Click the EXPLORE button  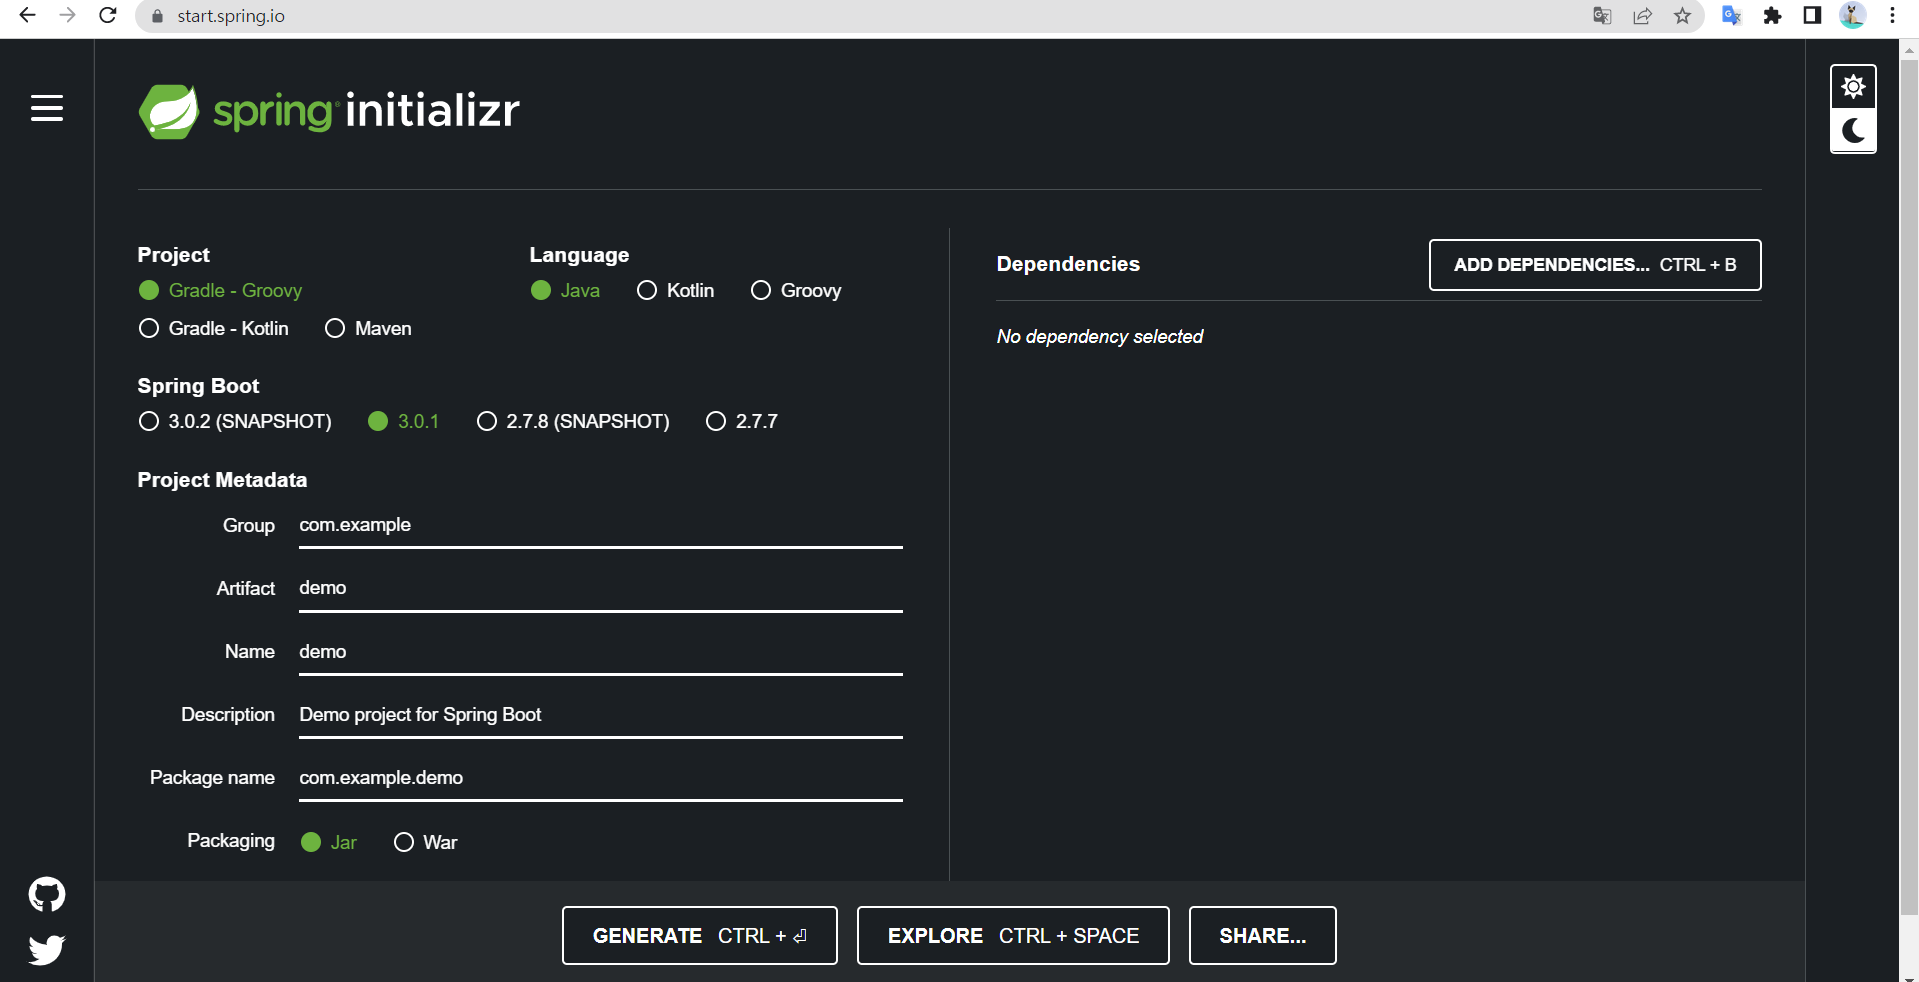pos(1013,936)
